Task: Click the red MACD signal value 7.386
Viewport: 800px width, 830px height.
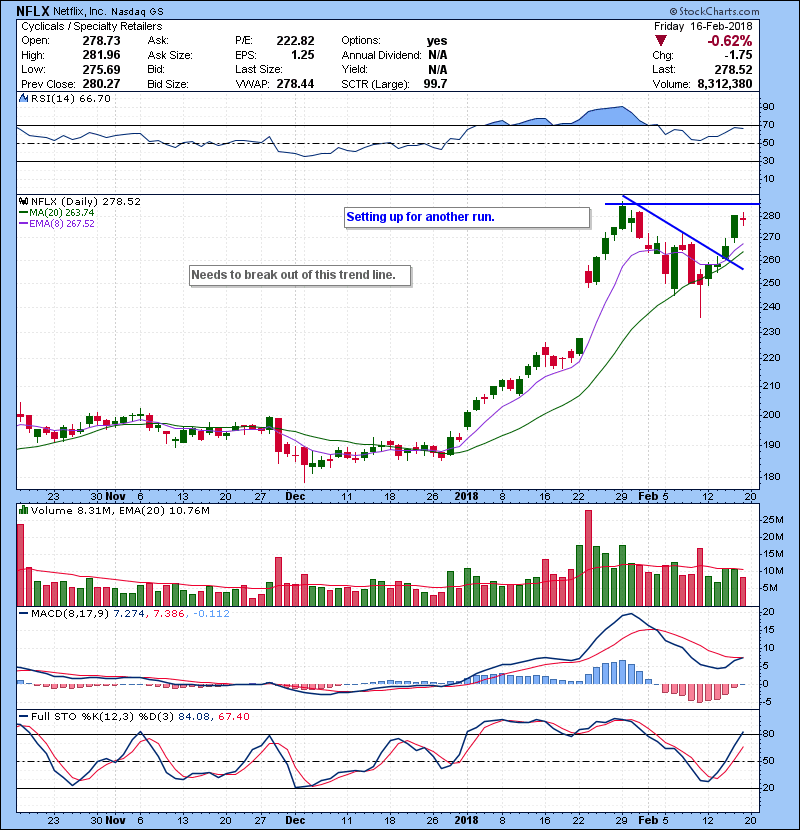Action: coord(169,614)
